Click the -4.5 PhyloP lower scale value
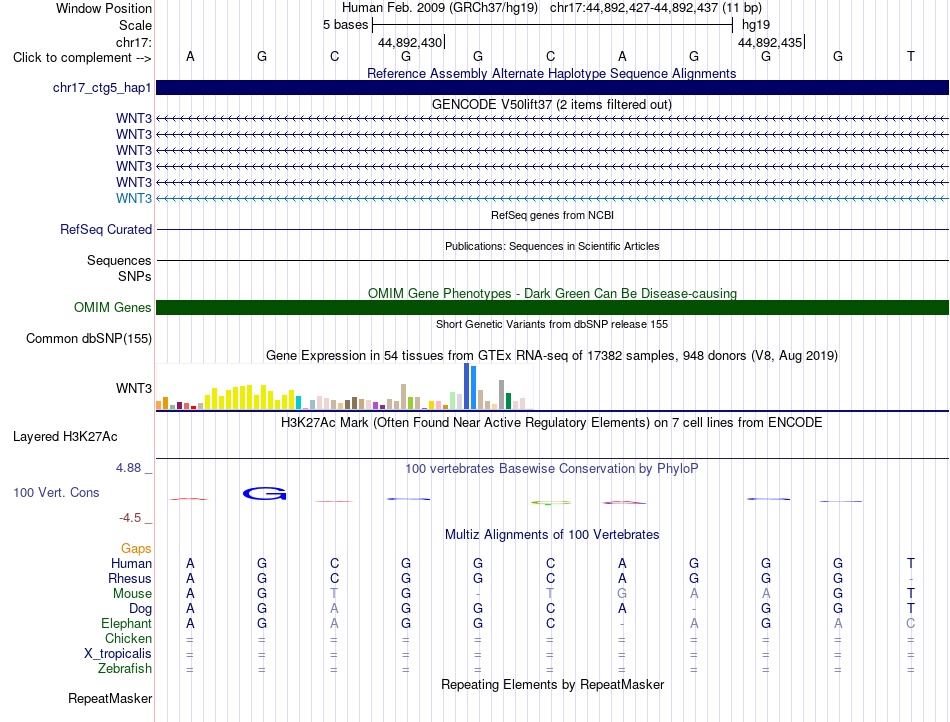 130,518
